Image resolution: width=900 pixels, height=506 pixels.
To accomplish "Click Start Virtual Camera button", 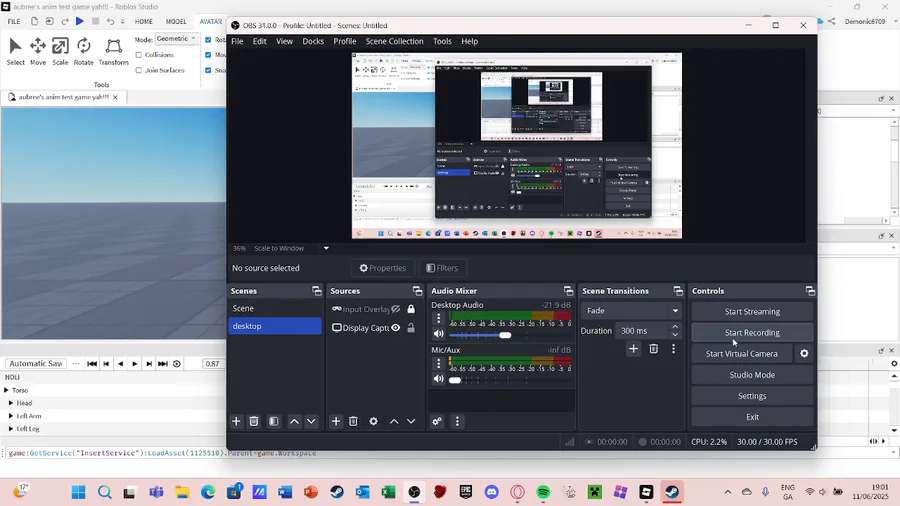I will (742, 353).
